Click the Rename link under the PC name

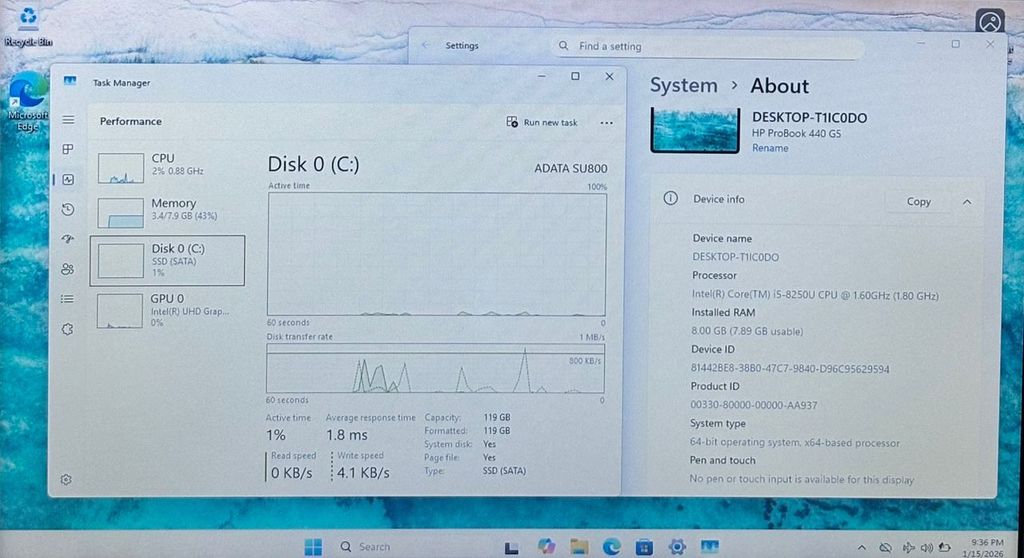click(770, 148)
